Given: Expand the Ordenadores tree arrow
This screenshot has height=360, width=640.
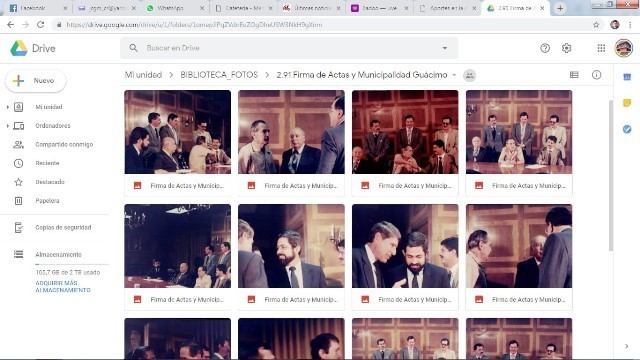Looking at the screenshot, I should pyautogui.click(x=7, y=126).
